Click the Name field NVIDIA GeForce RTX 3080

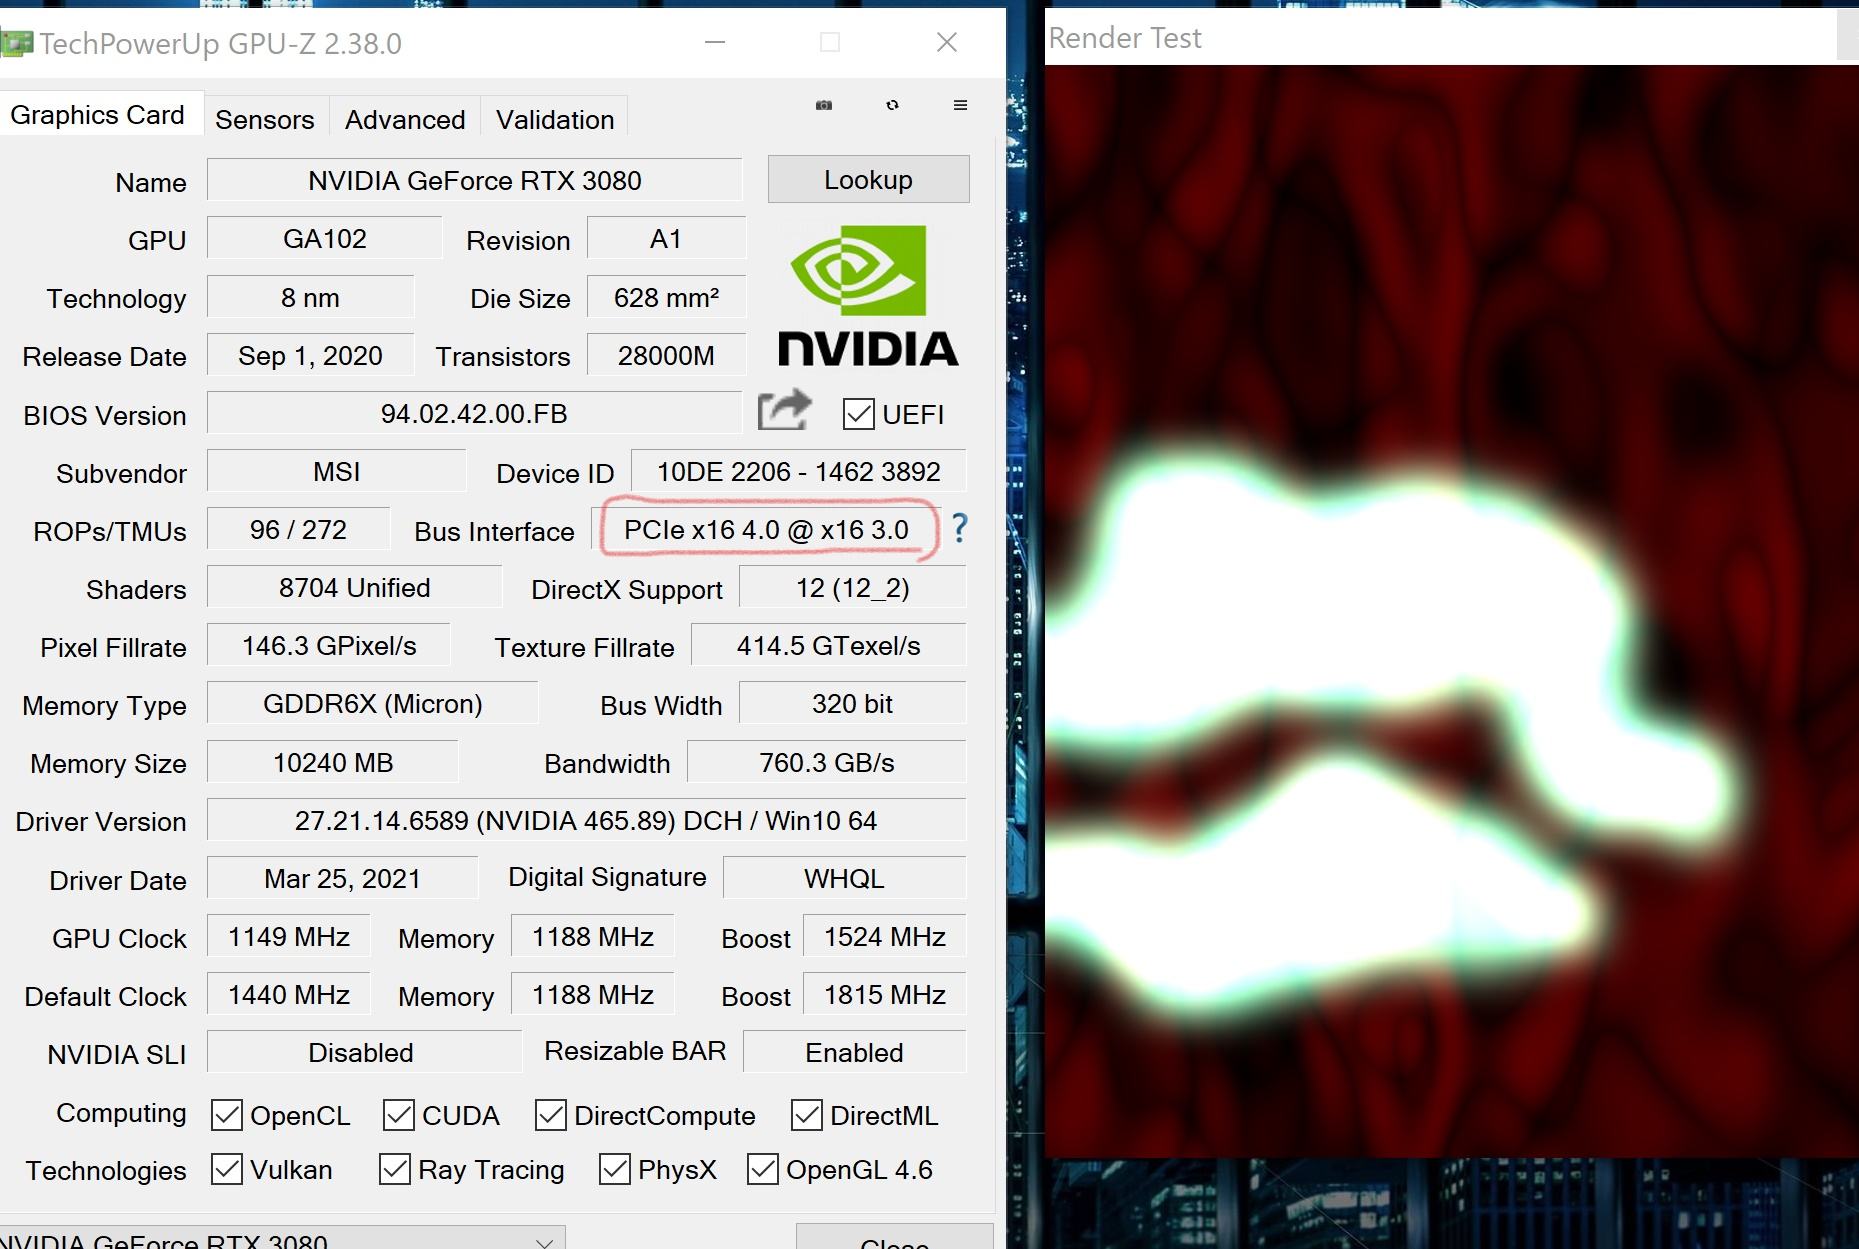pyautogui.click(x=475, y=181)
